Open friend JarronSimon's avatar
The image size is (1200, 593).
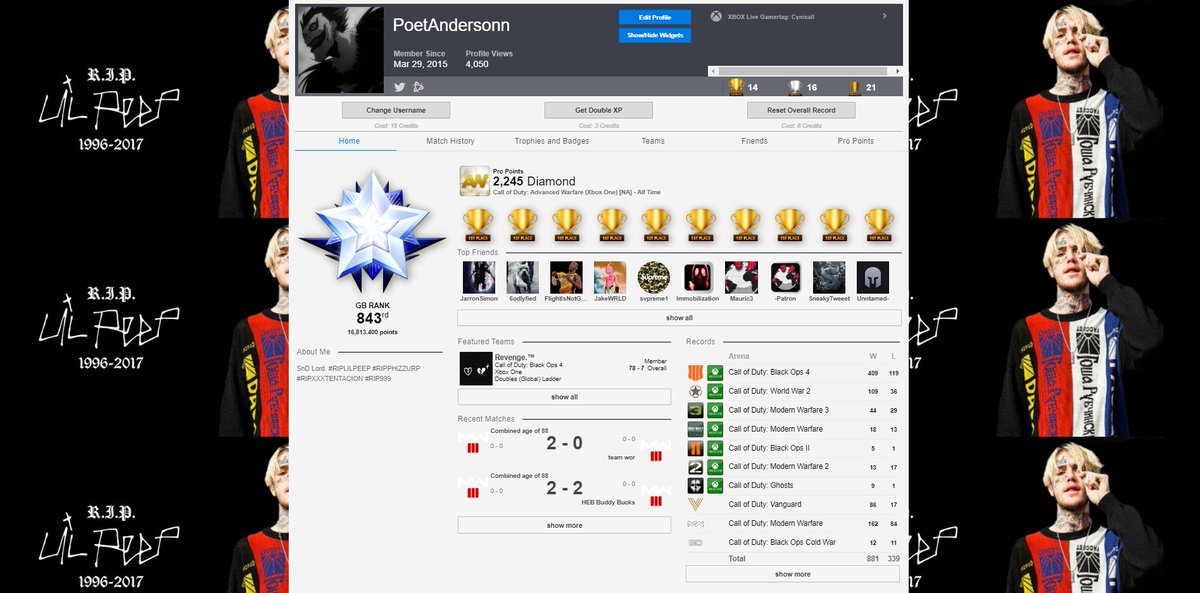tap(477, 277)
